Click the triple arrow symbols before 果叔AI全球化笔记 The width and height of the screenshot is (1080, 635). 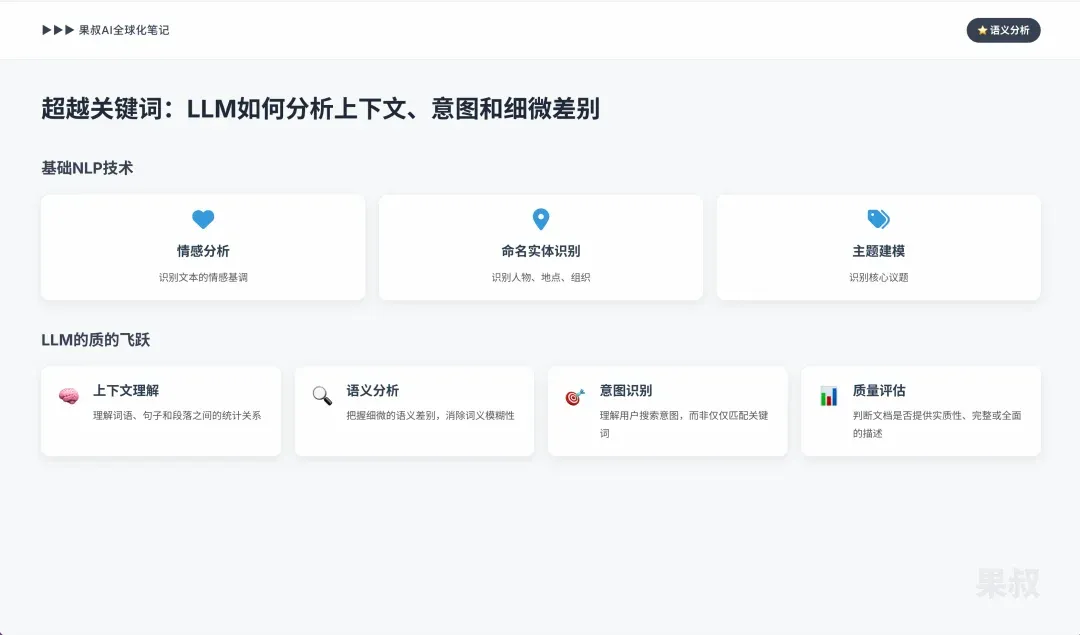click(58, 30)
